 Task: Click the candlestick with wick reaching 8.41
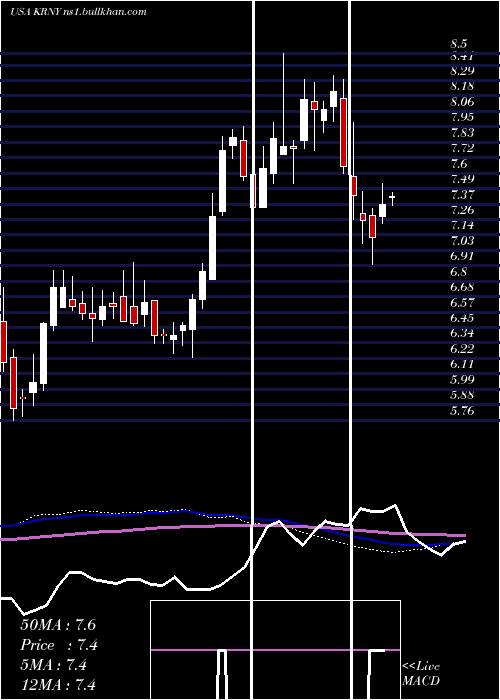click(x=283, y=104)
